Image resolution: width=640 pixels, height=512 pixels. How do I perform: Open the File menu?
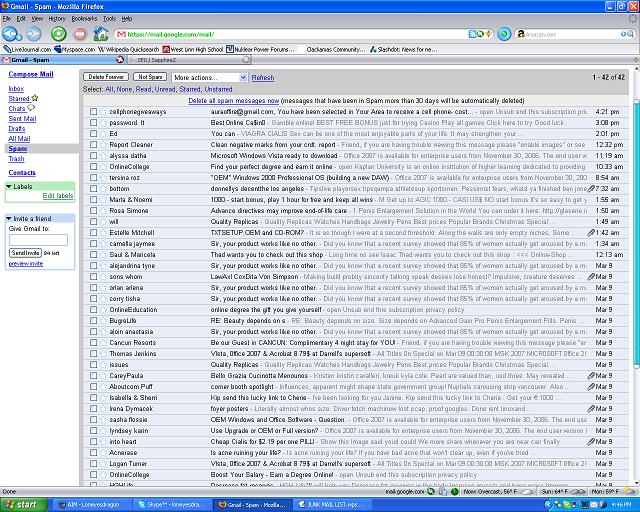pyautogui.click(x=7, y=19)
